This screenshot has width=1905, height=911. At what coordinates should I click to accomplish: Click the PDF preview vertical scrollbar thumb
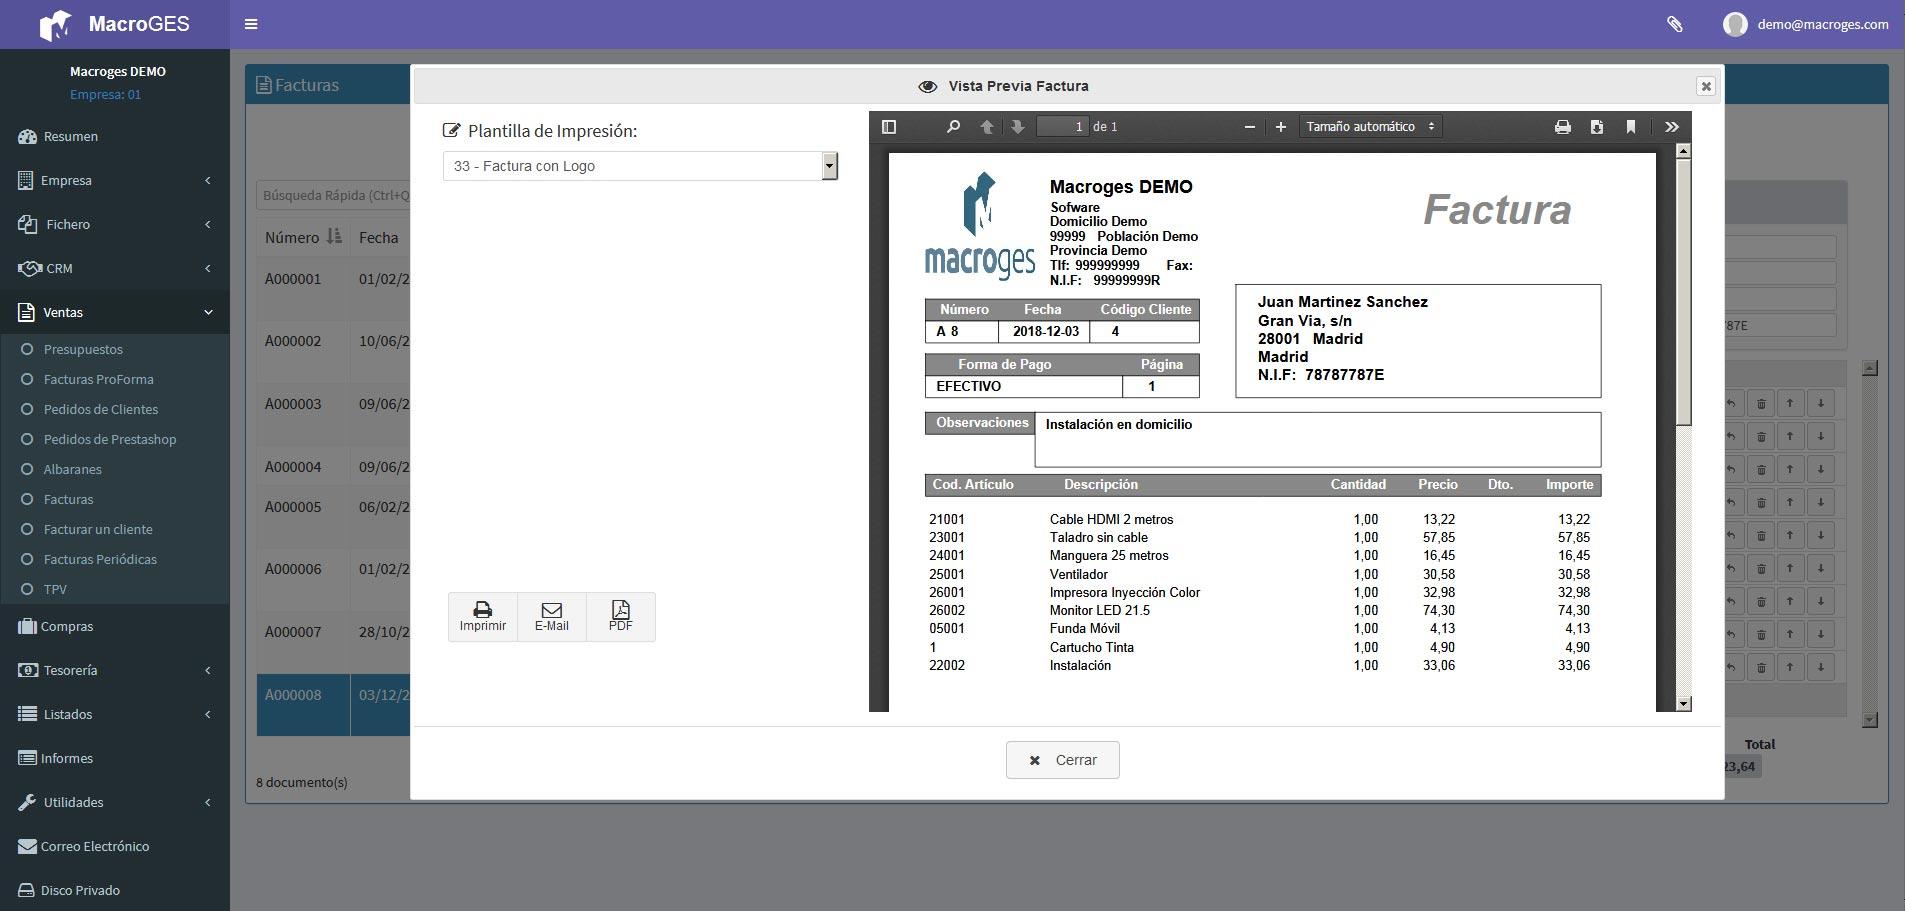1683,292
